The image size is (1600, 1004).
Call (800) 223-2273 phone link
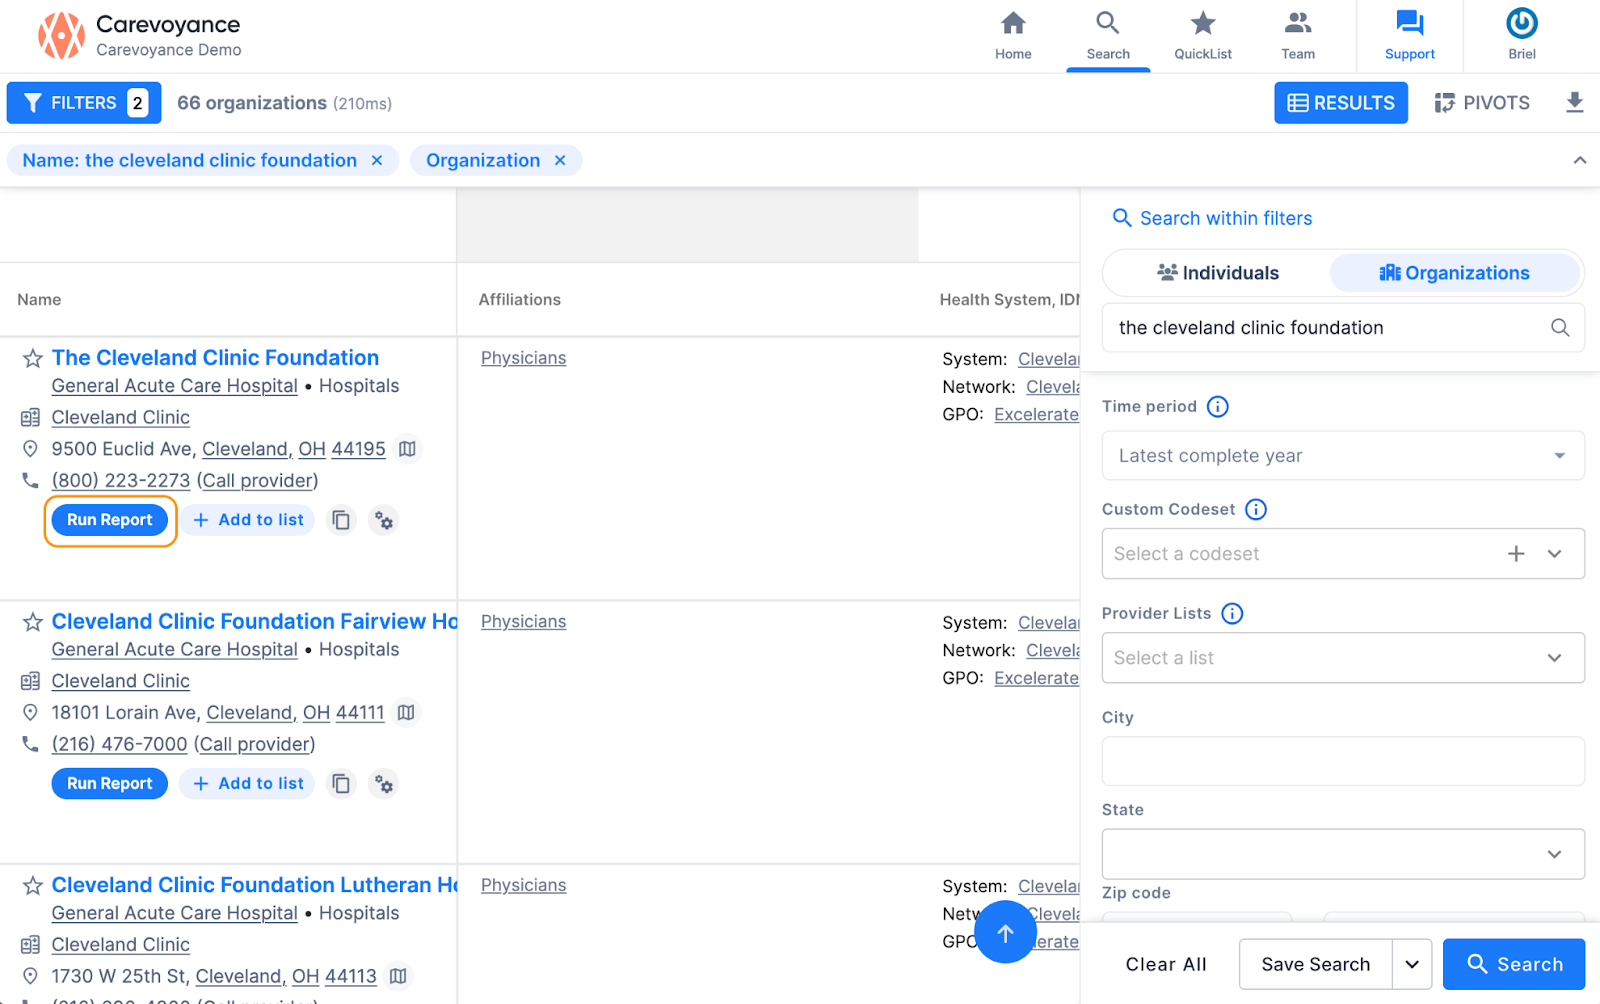click(121, 481)
